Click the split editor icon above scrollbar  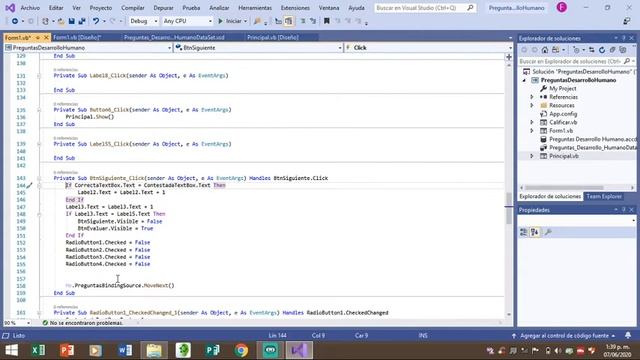click(x=509, y=57)
